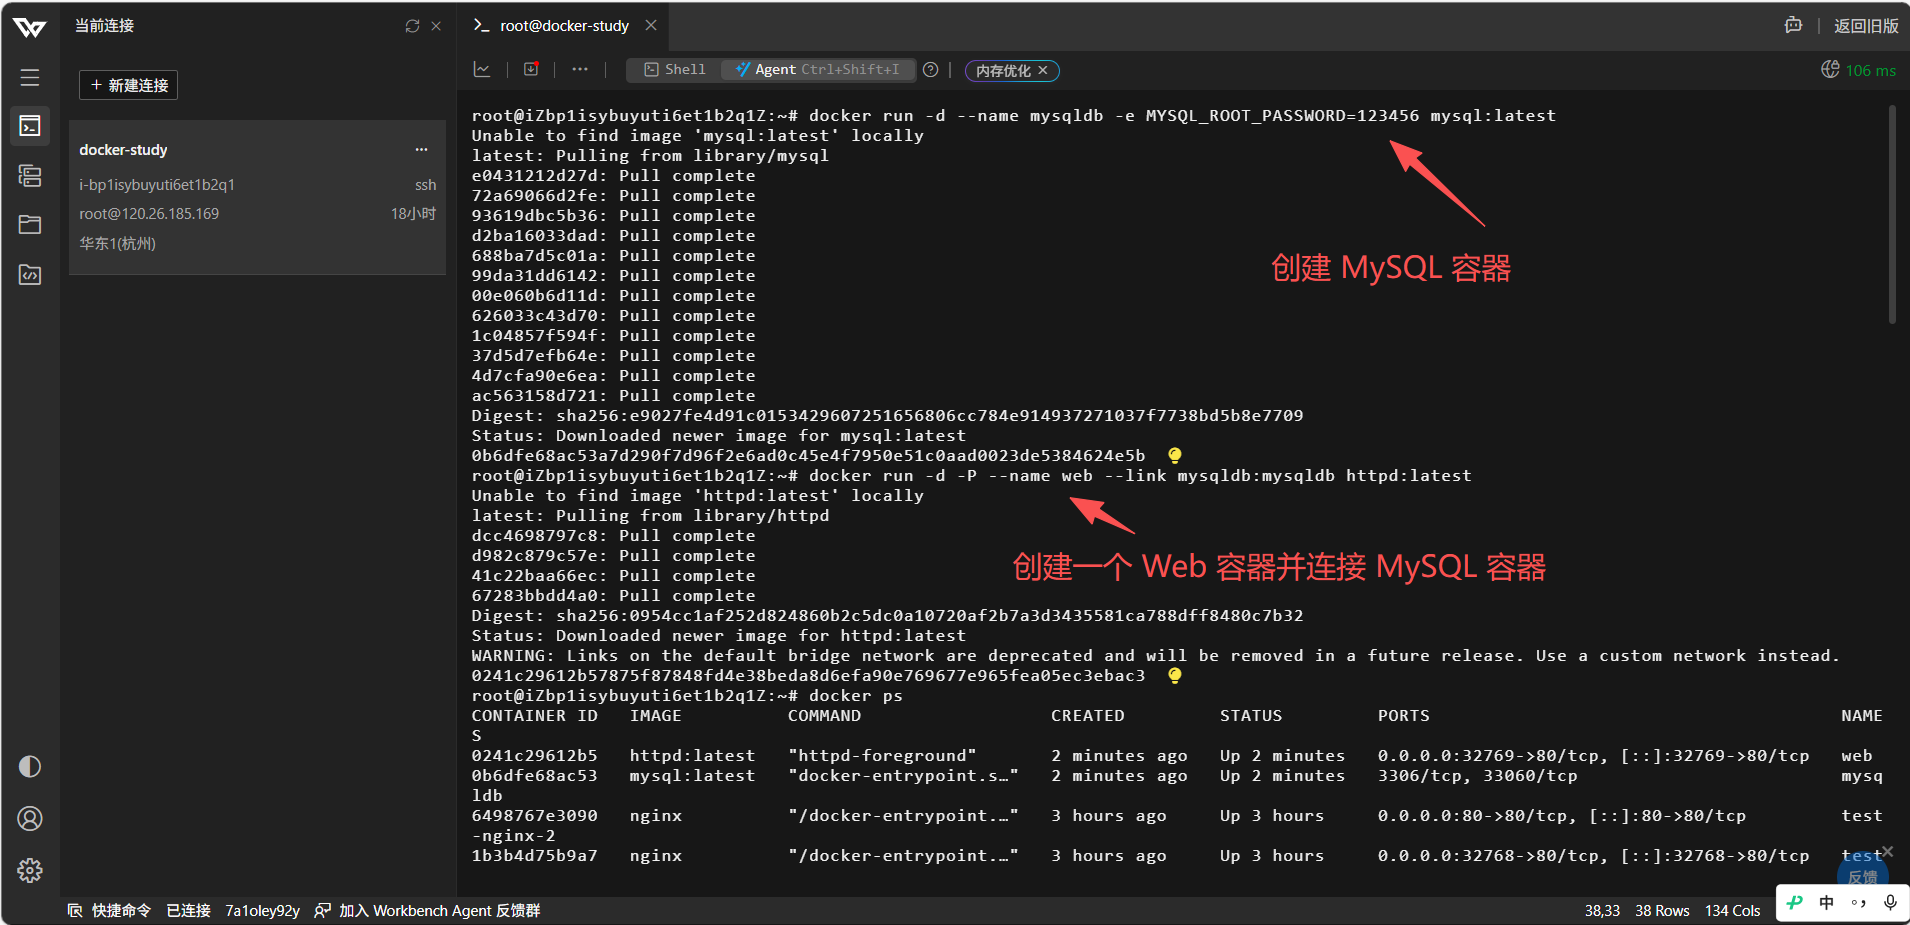Click the ssh protocol label

pyautogui.click(x=426, y=185)
